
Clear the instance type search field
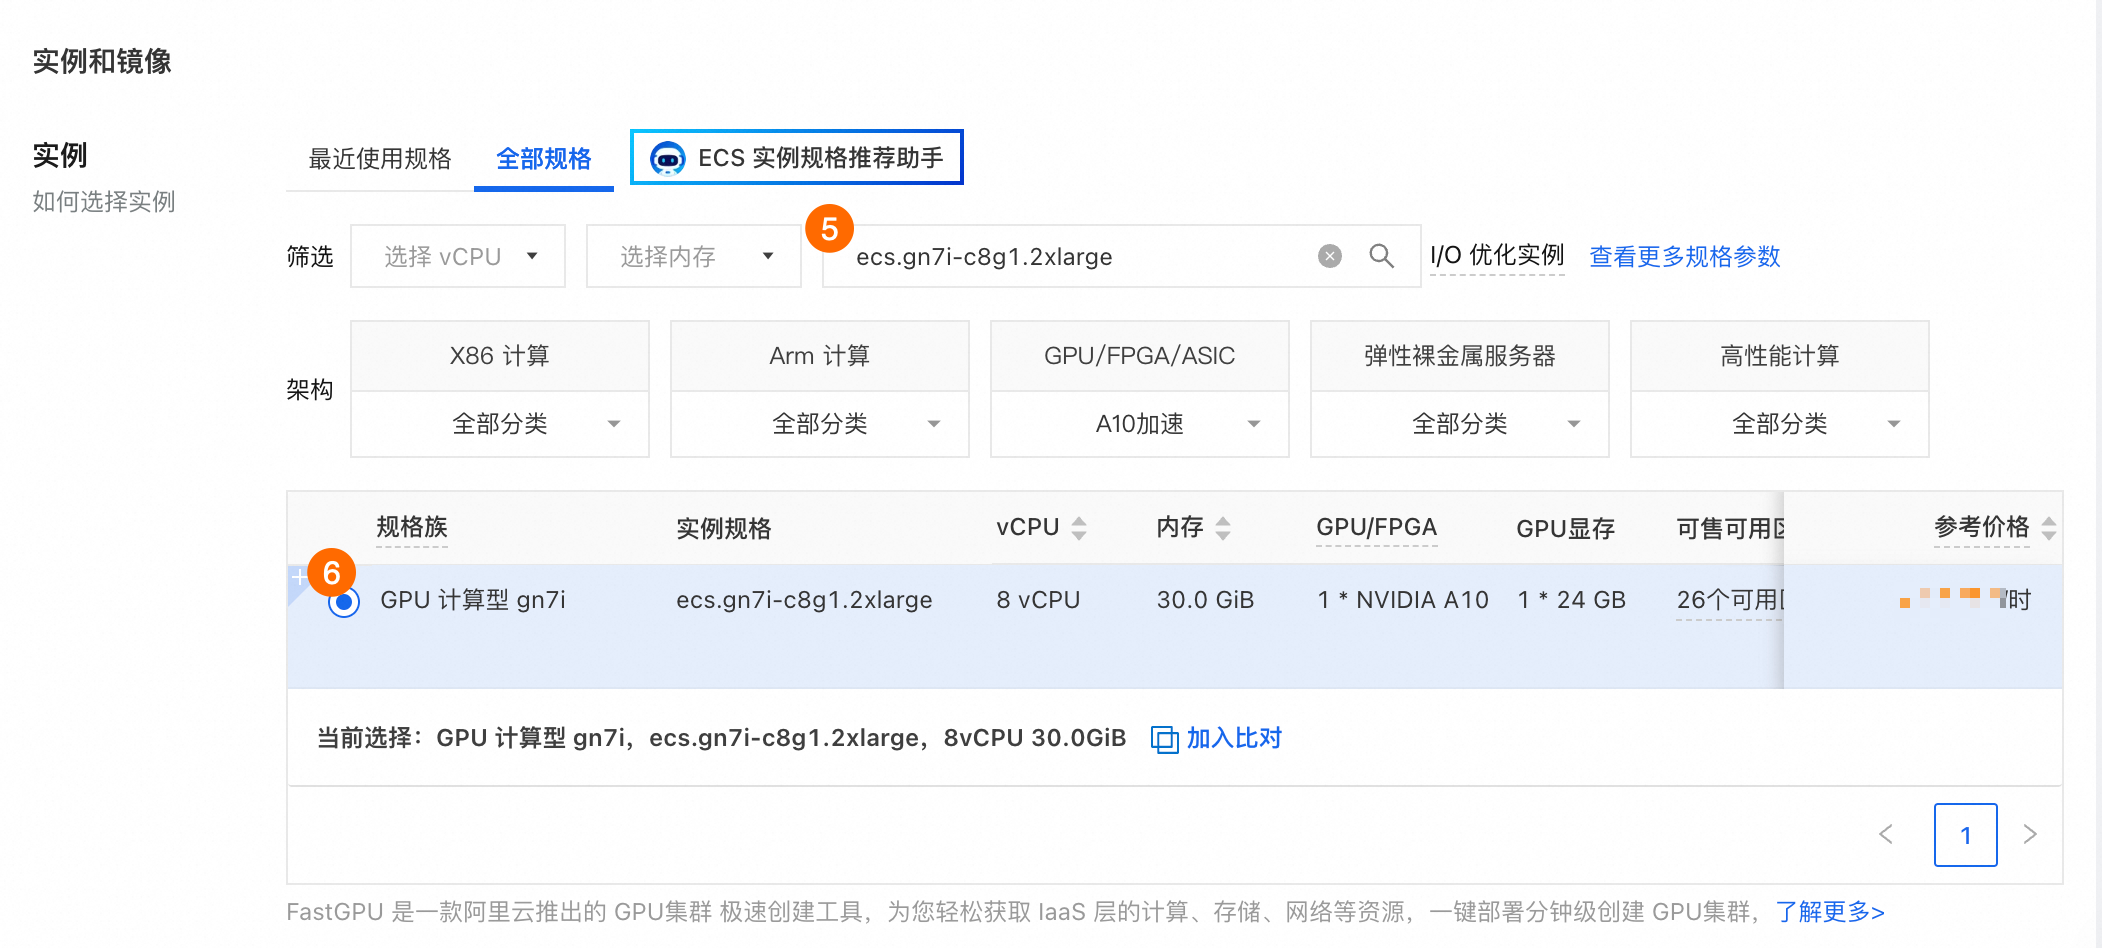pyautogui.click(x=1329, y=256)
